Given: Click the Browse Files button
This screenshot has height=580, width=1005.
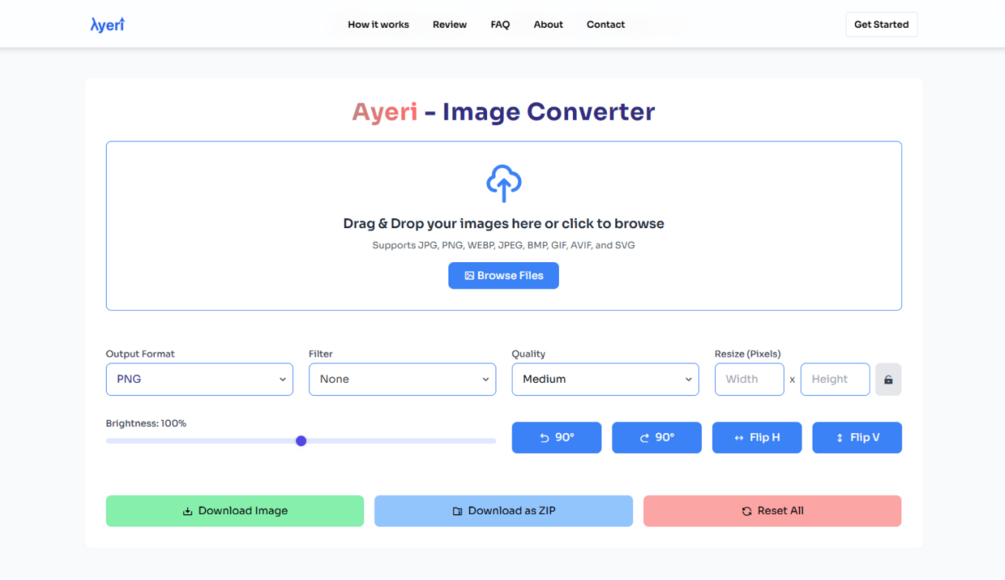Looking at the screenshot, I should [503, 276].
